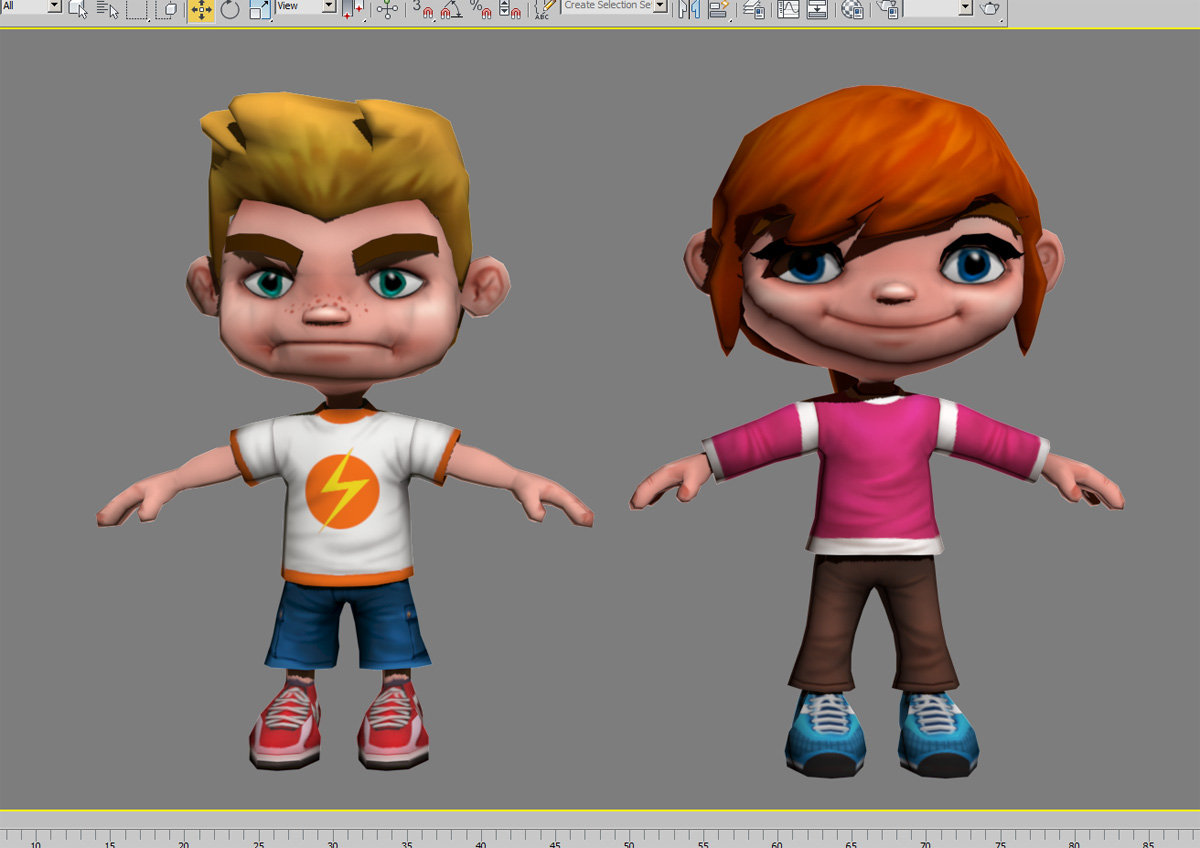Toggle Spinner Snap on
The image size is (1200, 848).
click(x=507, y=10)
